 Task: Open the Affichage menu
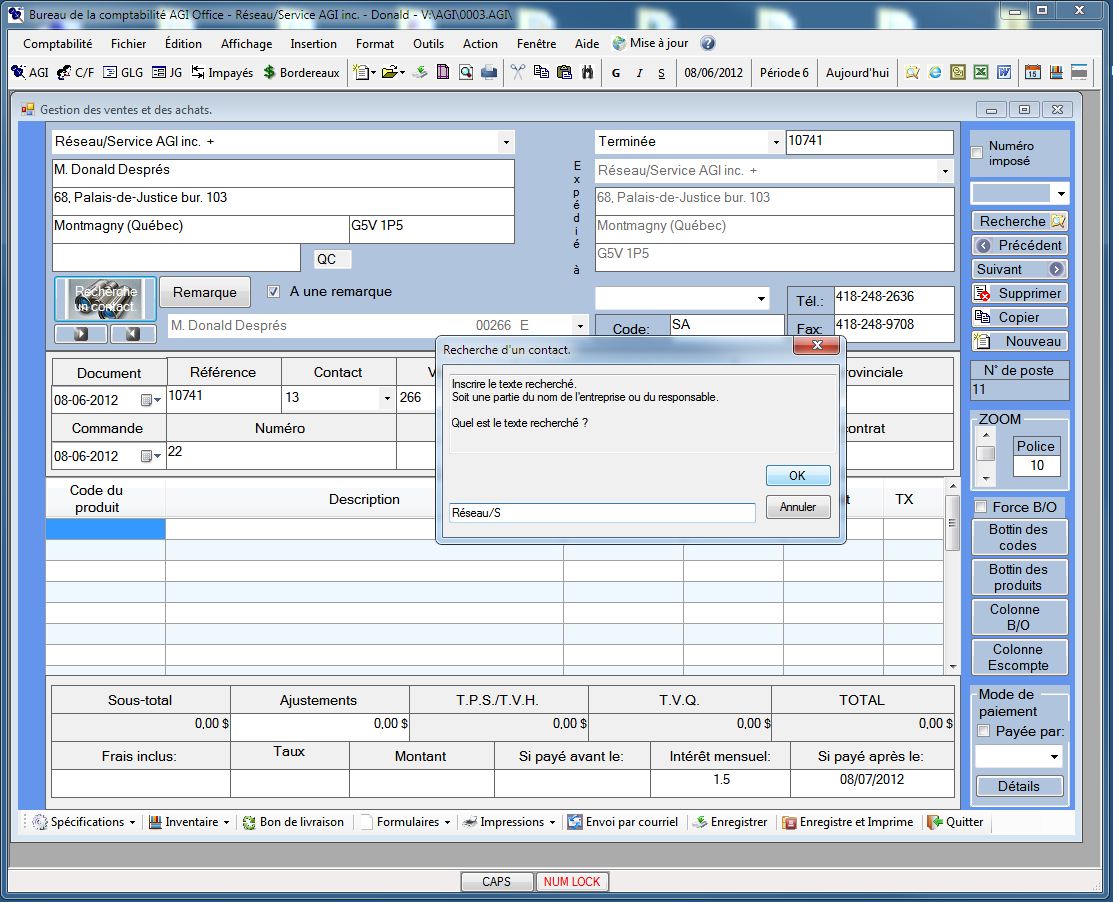246,43
